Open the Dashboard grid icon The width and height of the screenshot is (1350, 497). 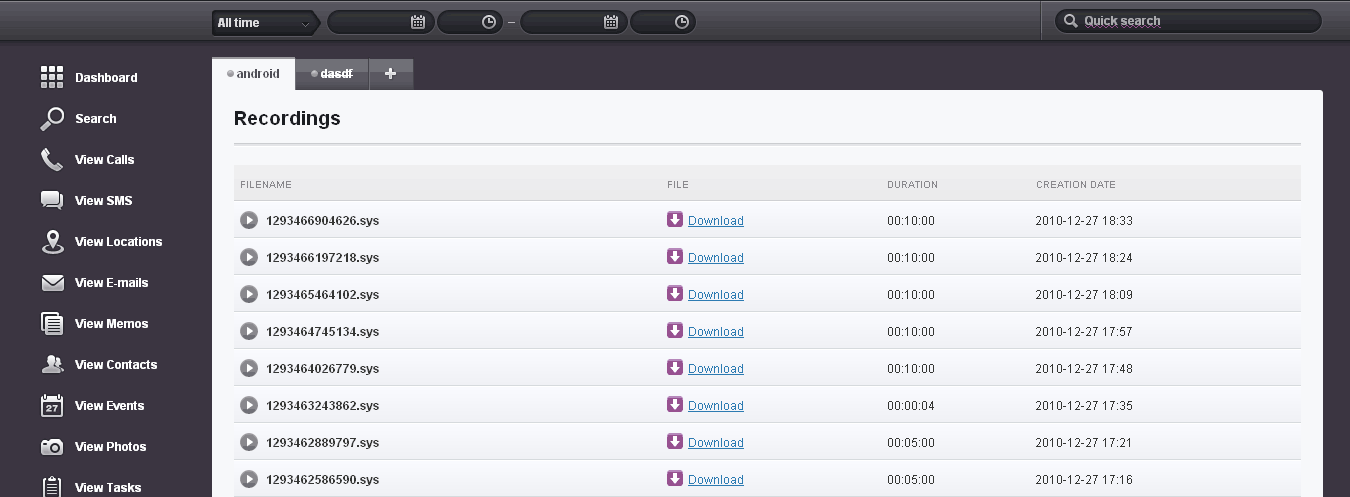pos(52,77)
